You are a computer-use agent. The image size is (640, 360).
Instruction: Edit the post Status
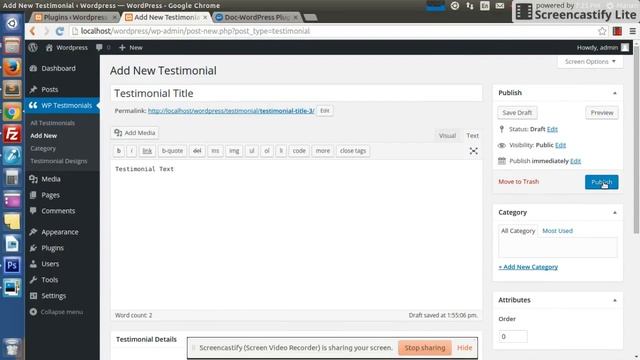pyautogui.click(x=552, y=129)
